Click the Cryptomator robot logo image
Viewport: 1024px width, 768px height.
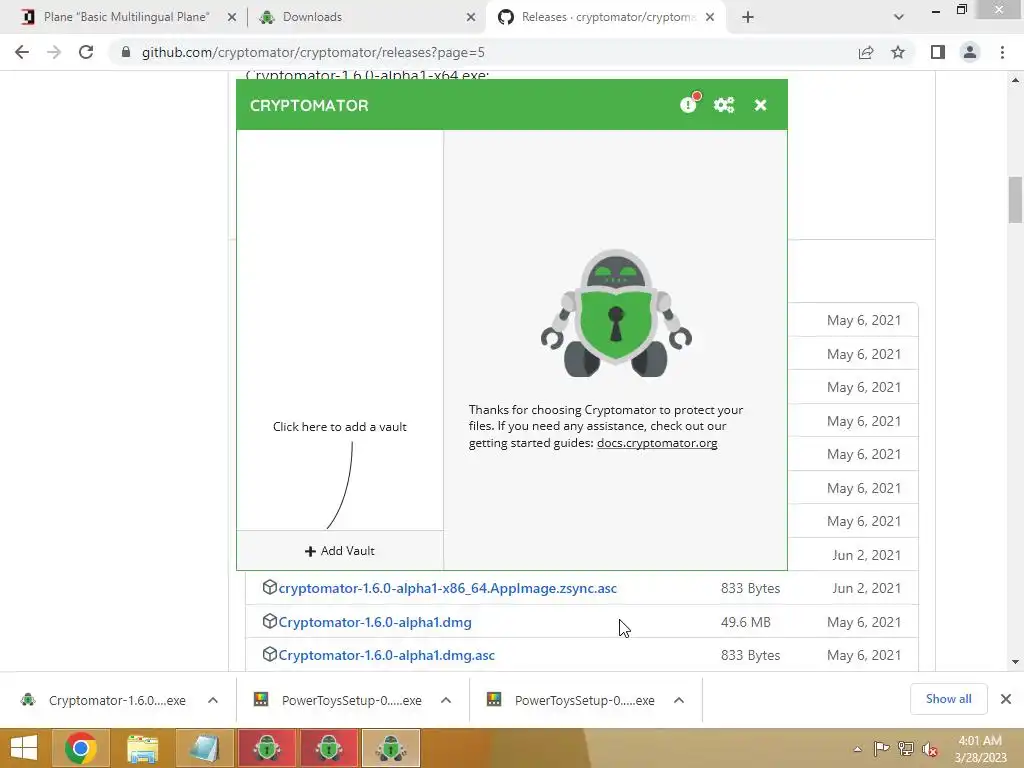click(x=616, y=313)
